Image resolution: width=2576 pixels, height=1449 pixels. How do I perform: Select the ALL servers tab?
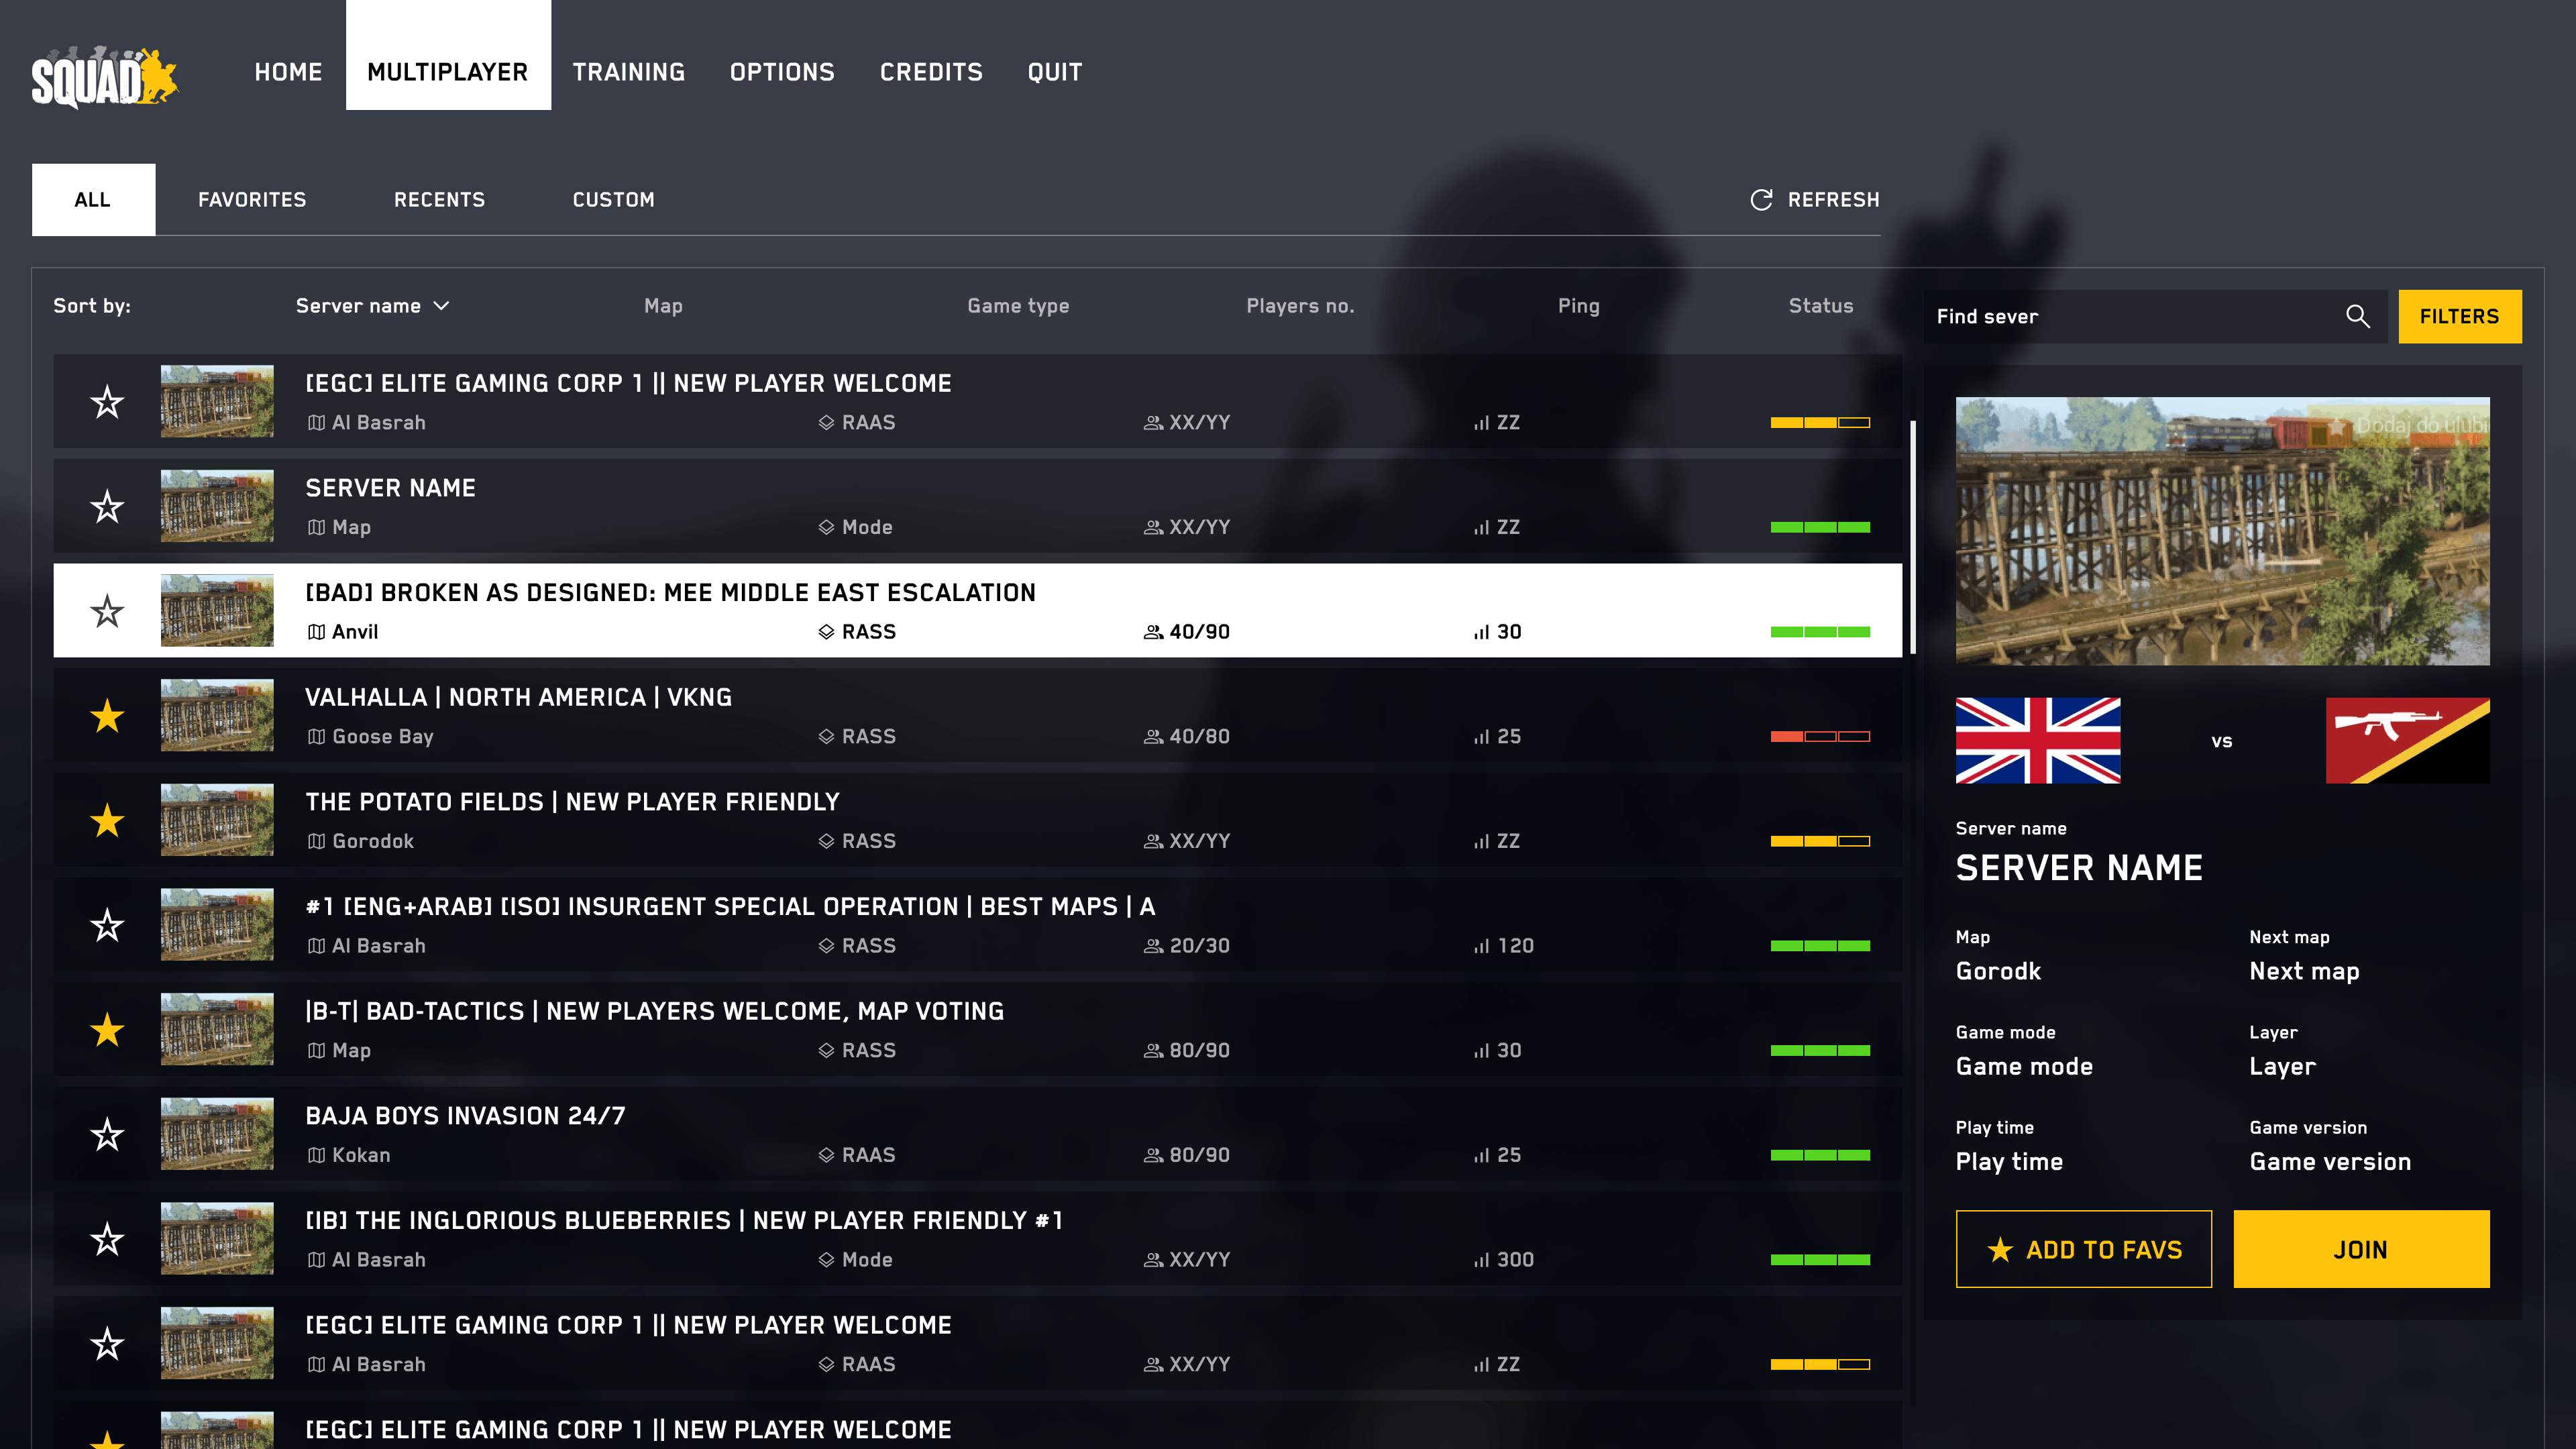pyautogui.click(x=93, y=200)
